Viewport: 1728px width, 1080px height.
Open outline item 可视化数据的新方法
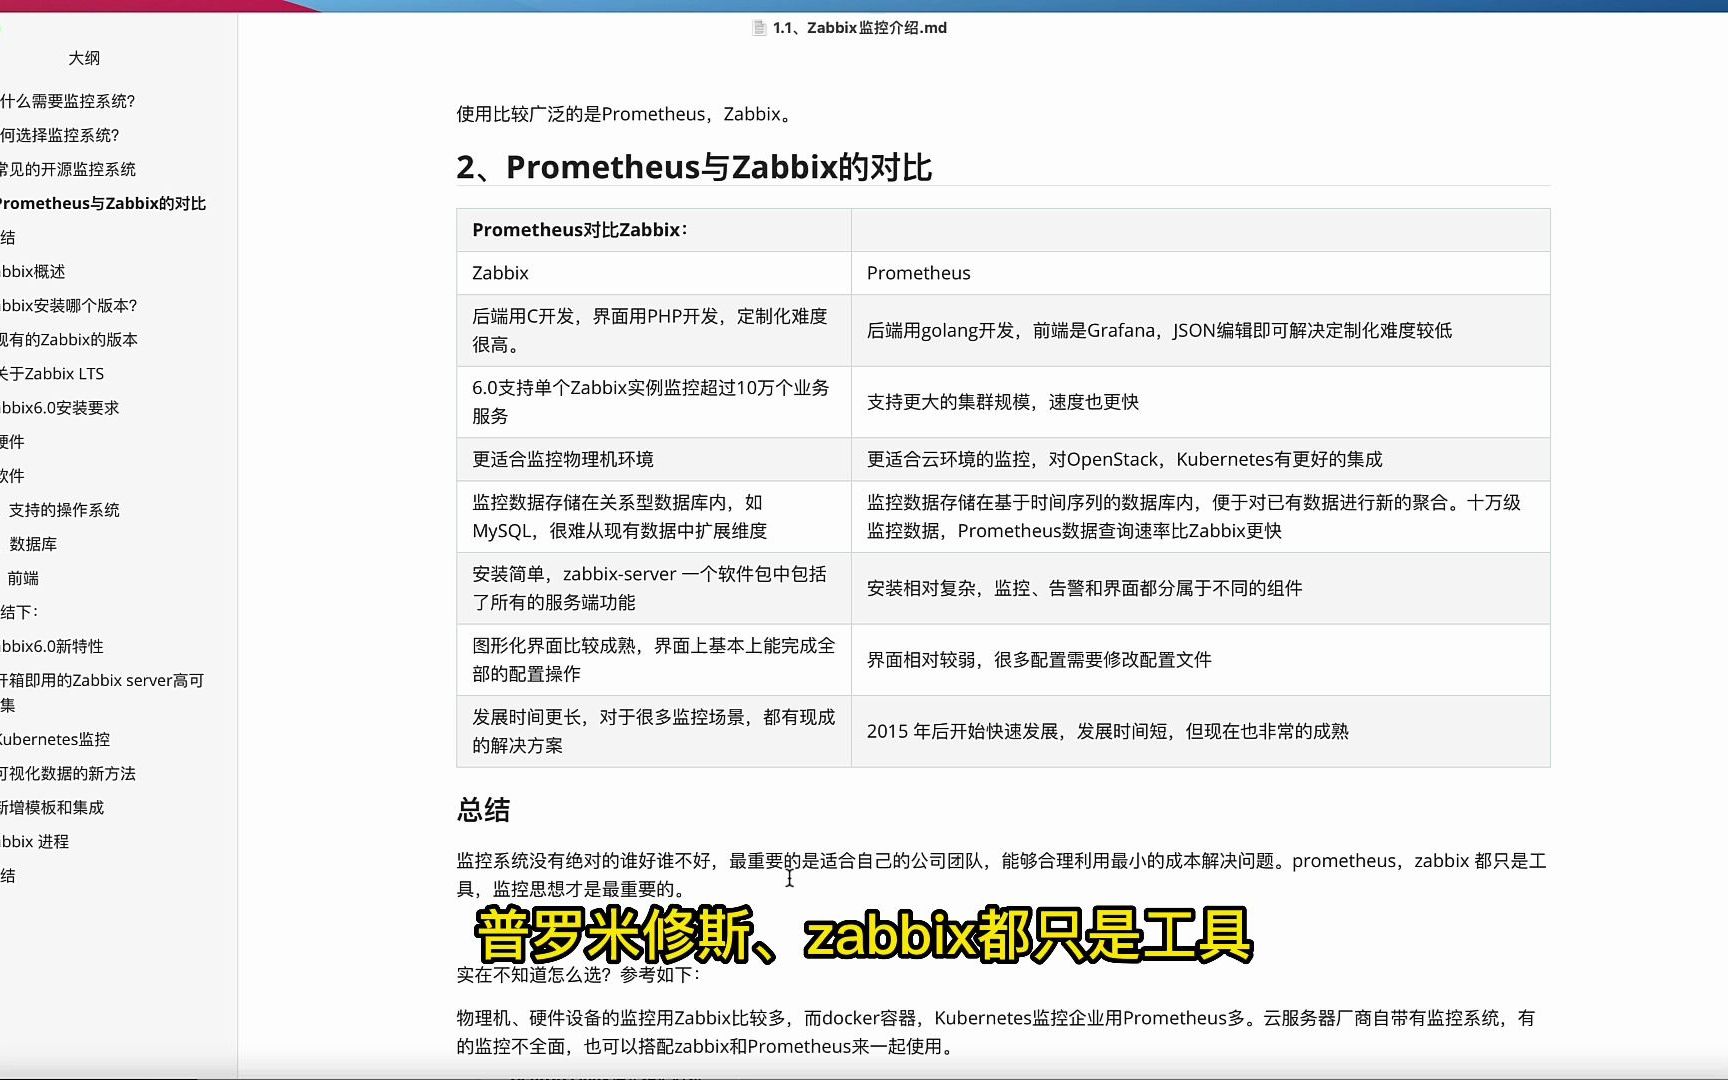(67, 773)
